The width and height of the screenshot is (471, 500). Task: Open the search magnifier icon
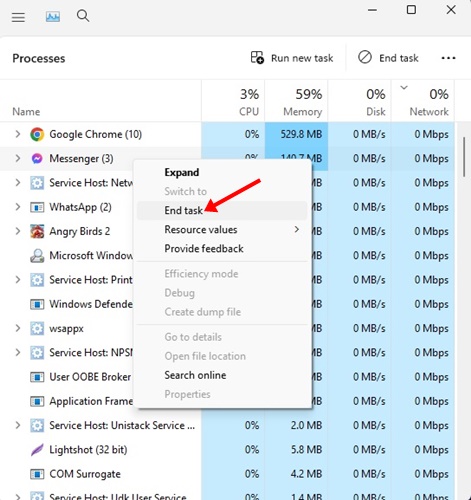click(x=83, y=16)
